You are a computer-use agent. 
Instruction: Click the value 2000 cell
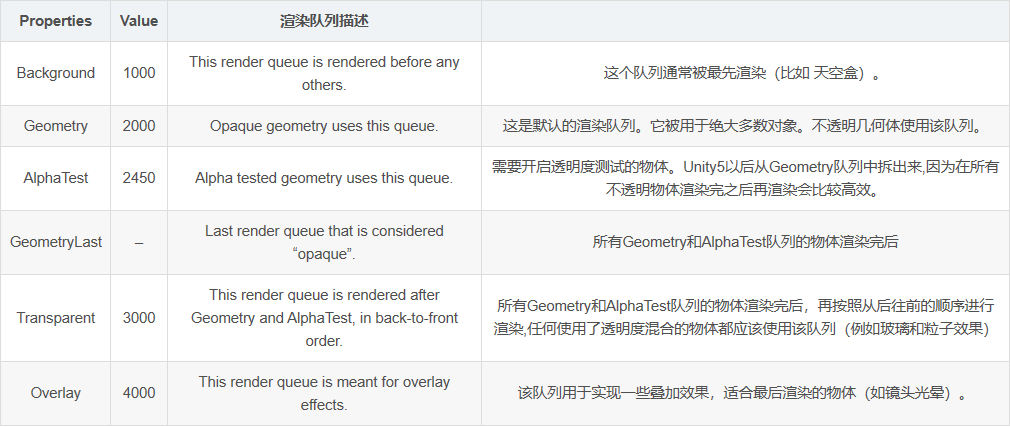coord(138,126)
